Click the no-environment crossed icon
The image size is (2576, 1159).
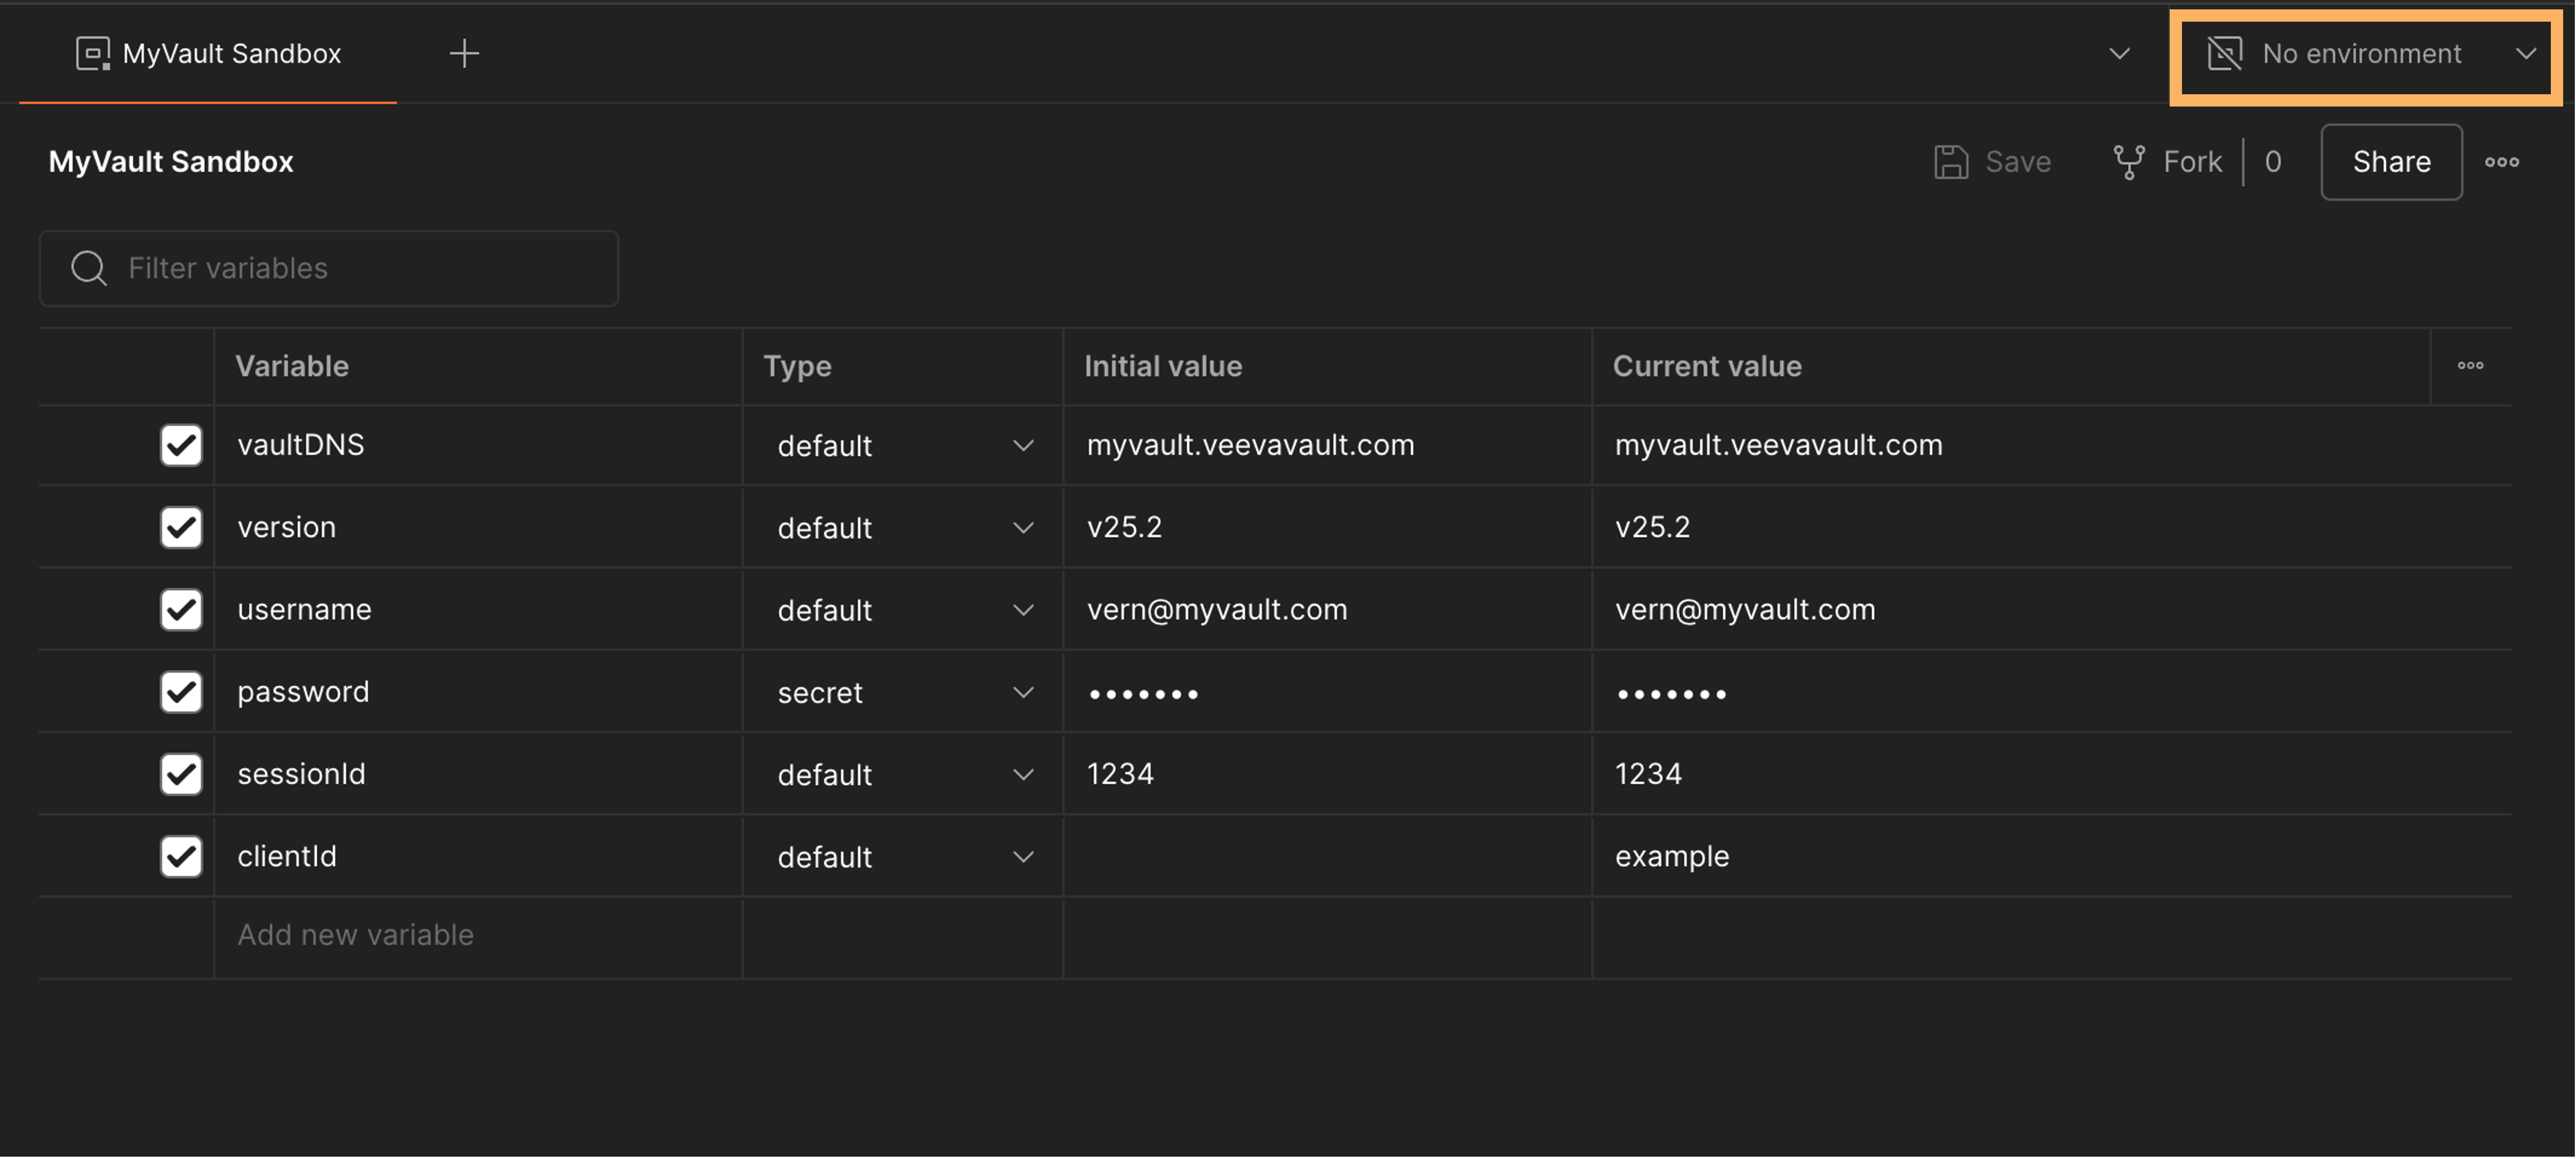point(2224,54)
